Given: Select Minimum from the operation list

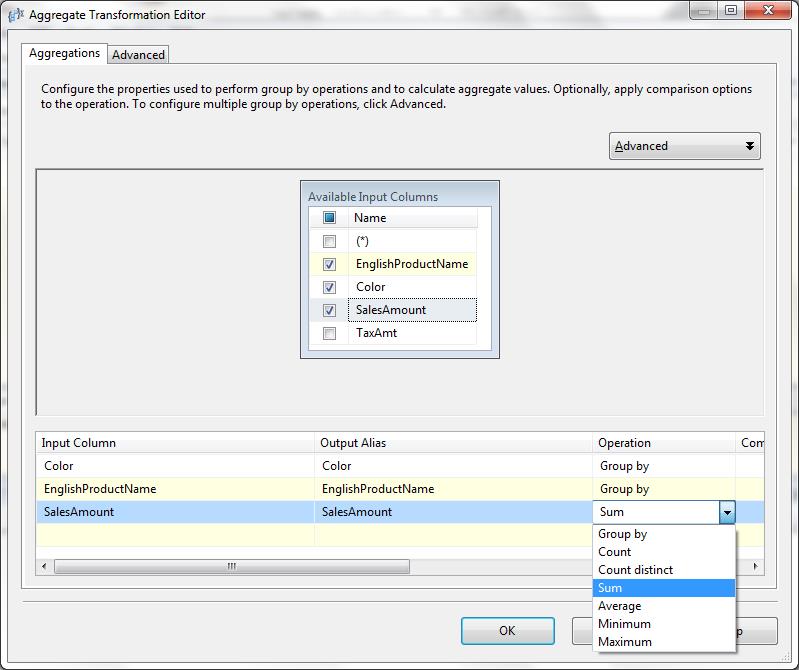Looking at the screenshot, I should [624, 624].
